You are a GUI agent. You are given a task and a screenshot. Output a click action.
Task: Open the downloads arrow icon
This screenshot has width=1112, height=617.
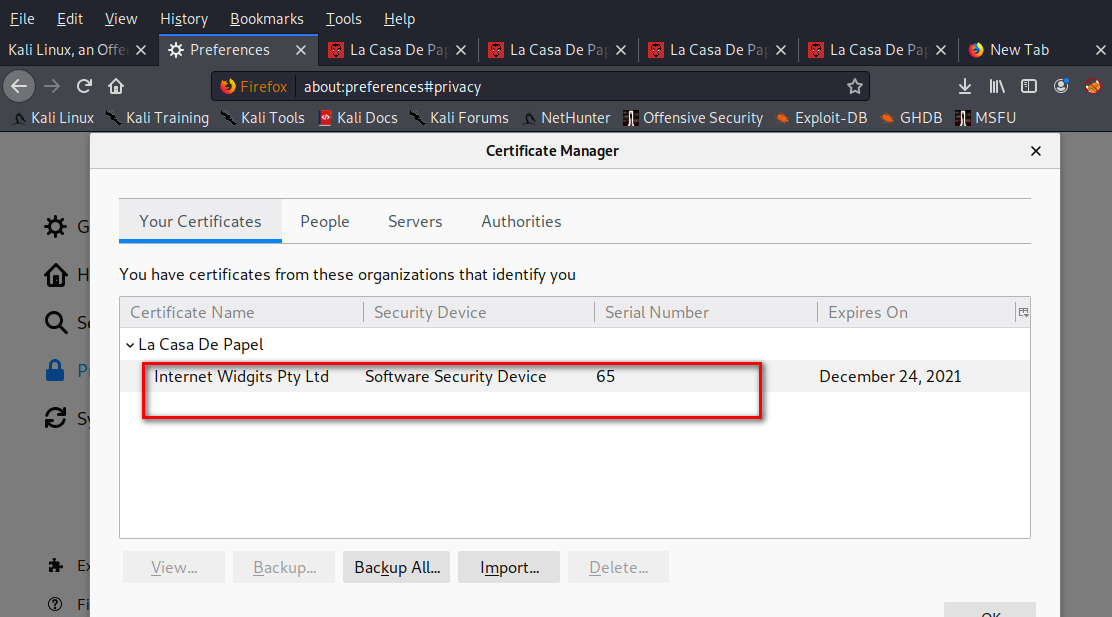(x=964, y=87)
